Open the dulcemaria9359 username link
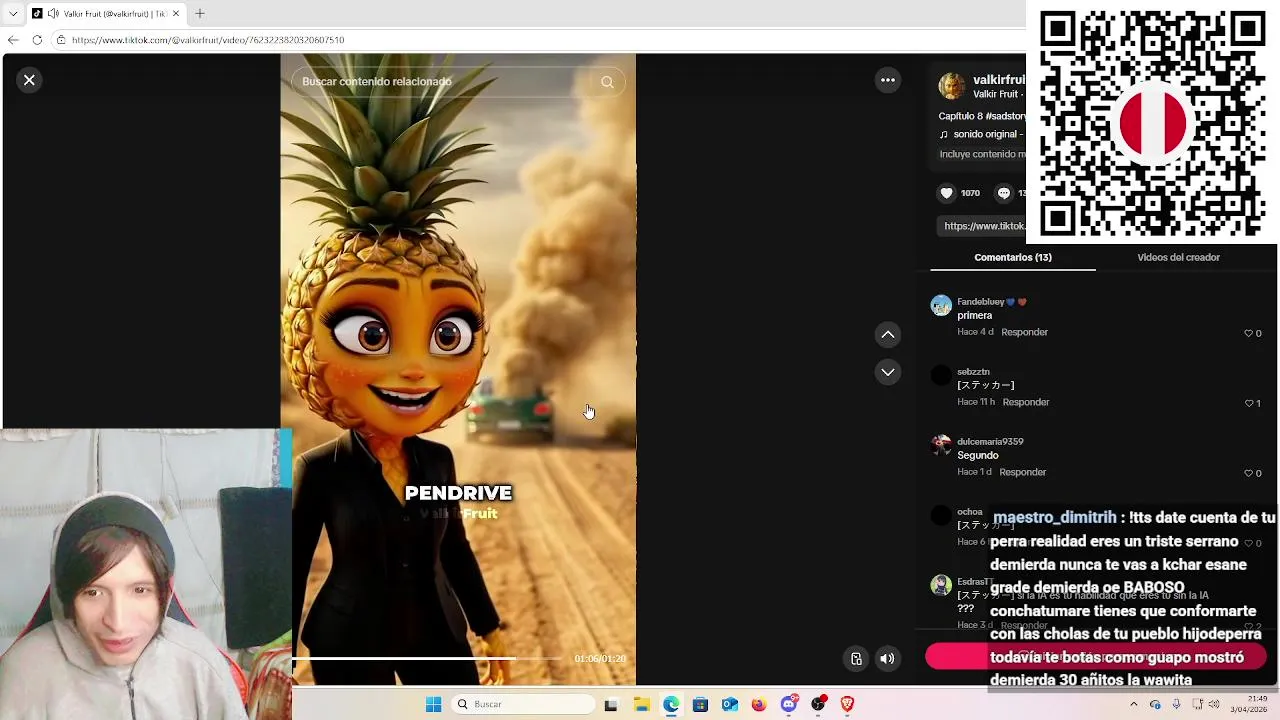 (x=990, y=442)
